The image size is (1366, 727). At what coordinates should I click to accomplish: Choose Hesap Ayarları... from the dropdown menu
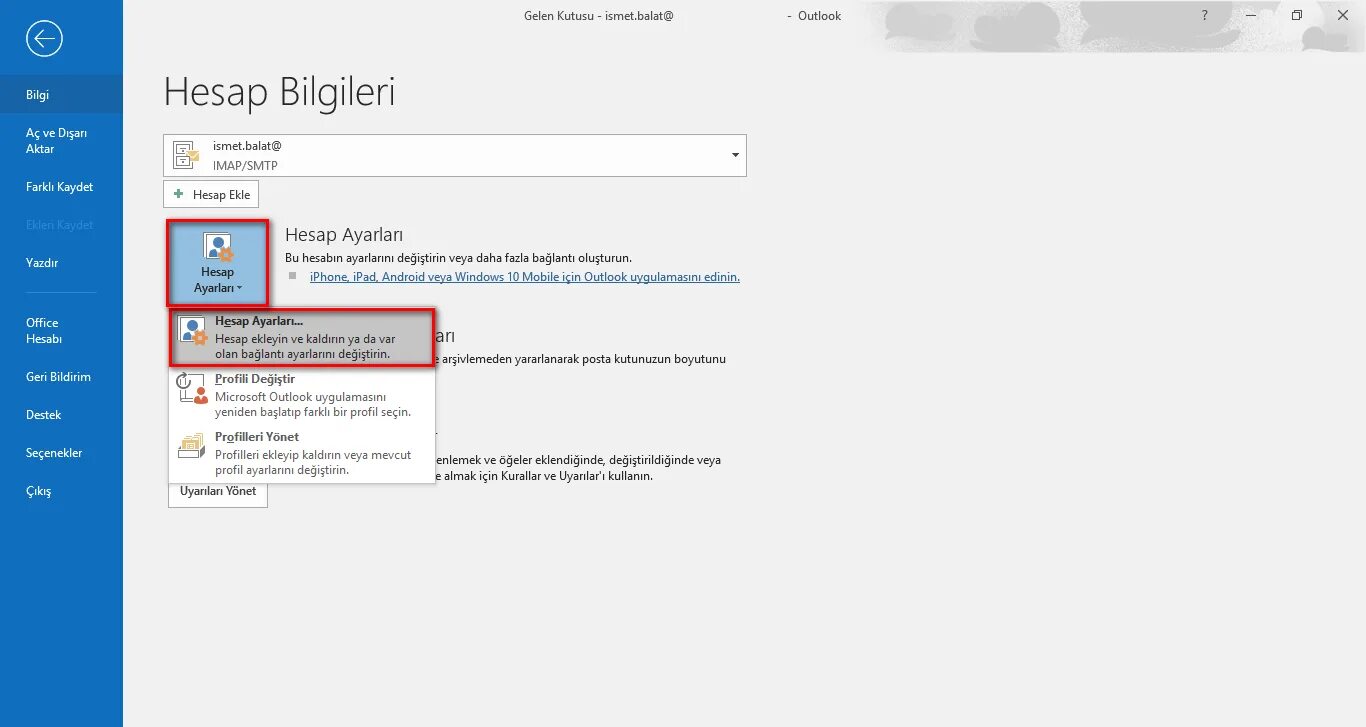point(302,338)
